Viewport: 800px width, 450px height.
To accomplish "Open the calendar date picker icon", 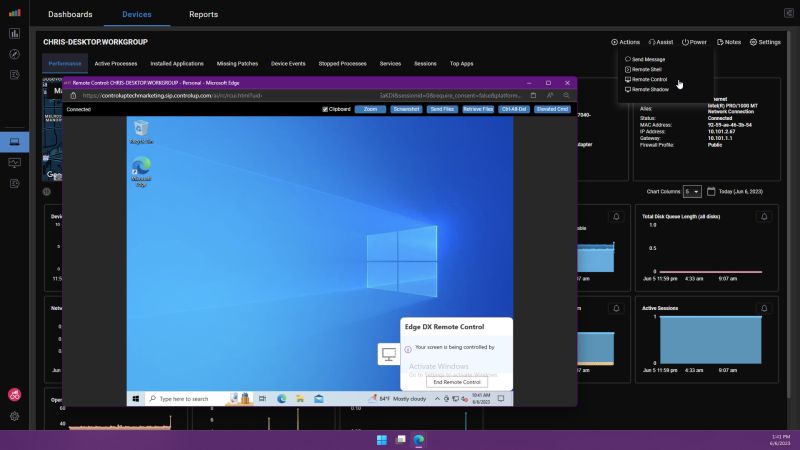I will point(711,192).
